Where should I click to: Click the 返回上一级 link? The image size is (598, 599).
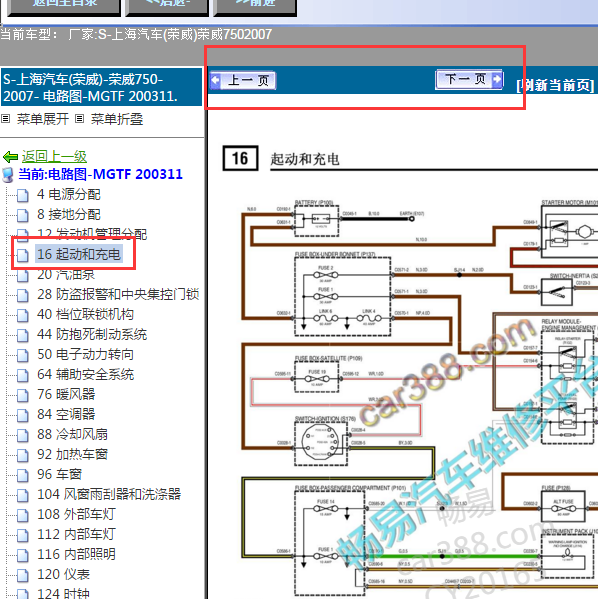[54, 157]
